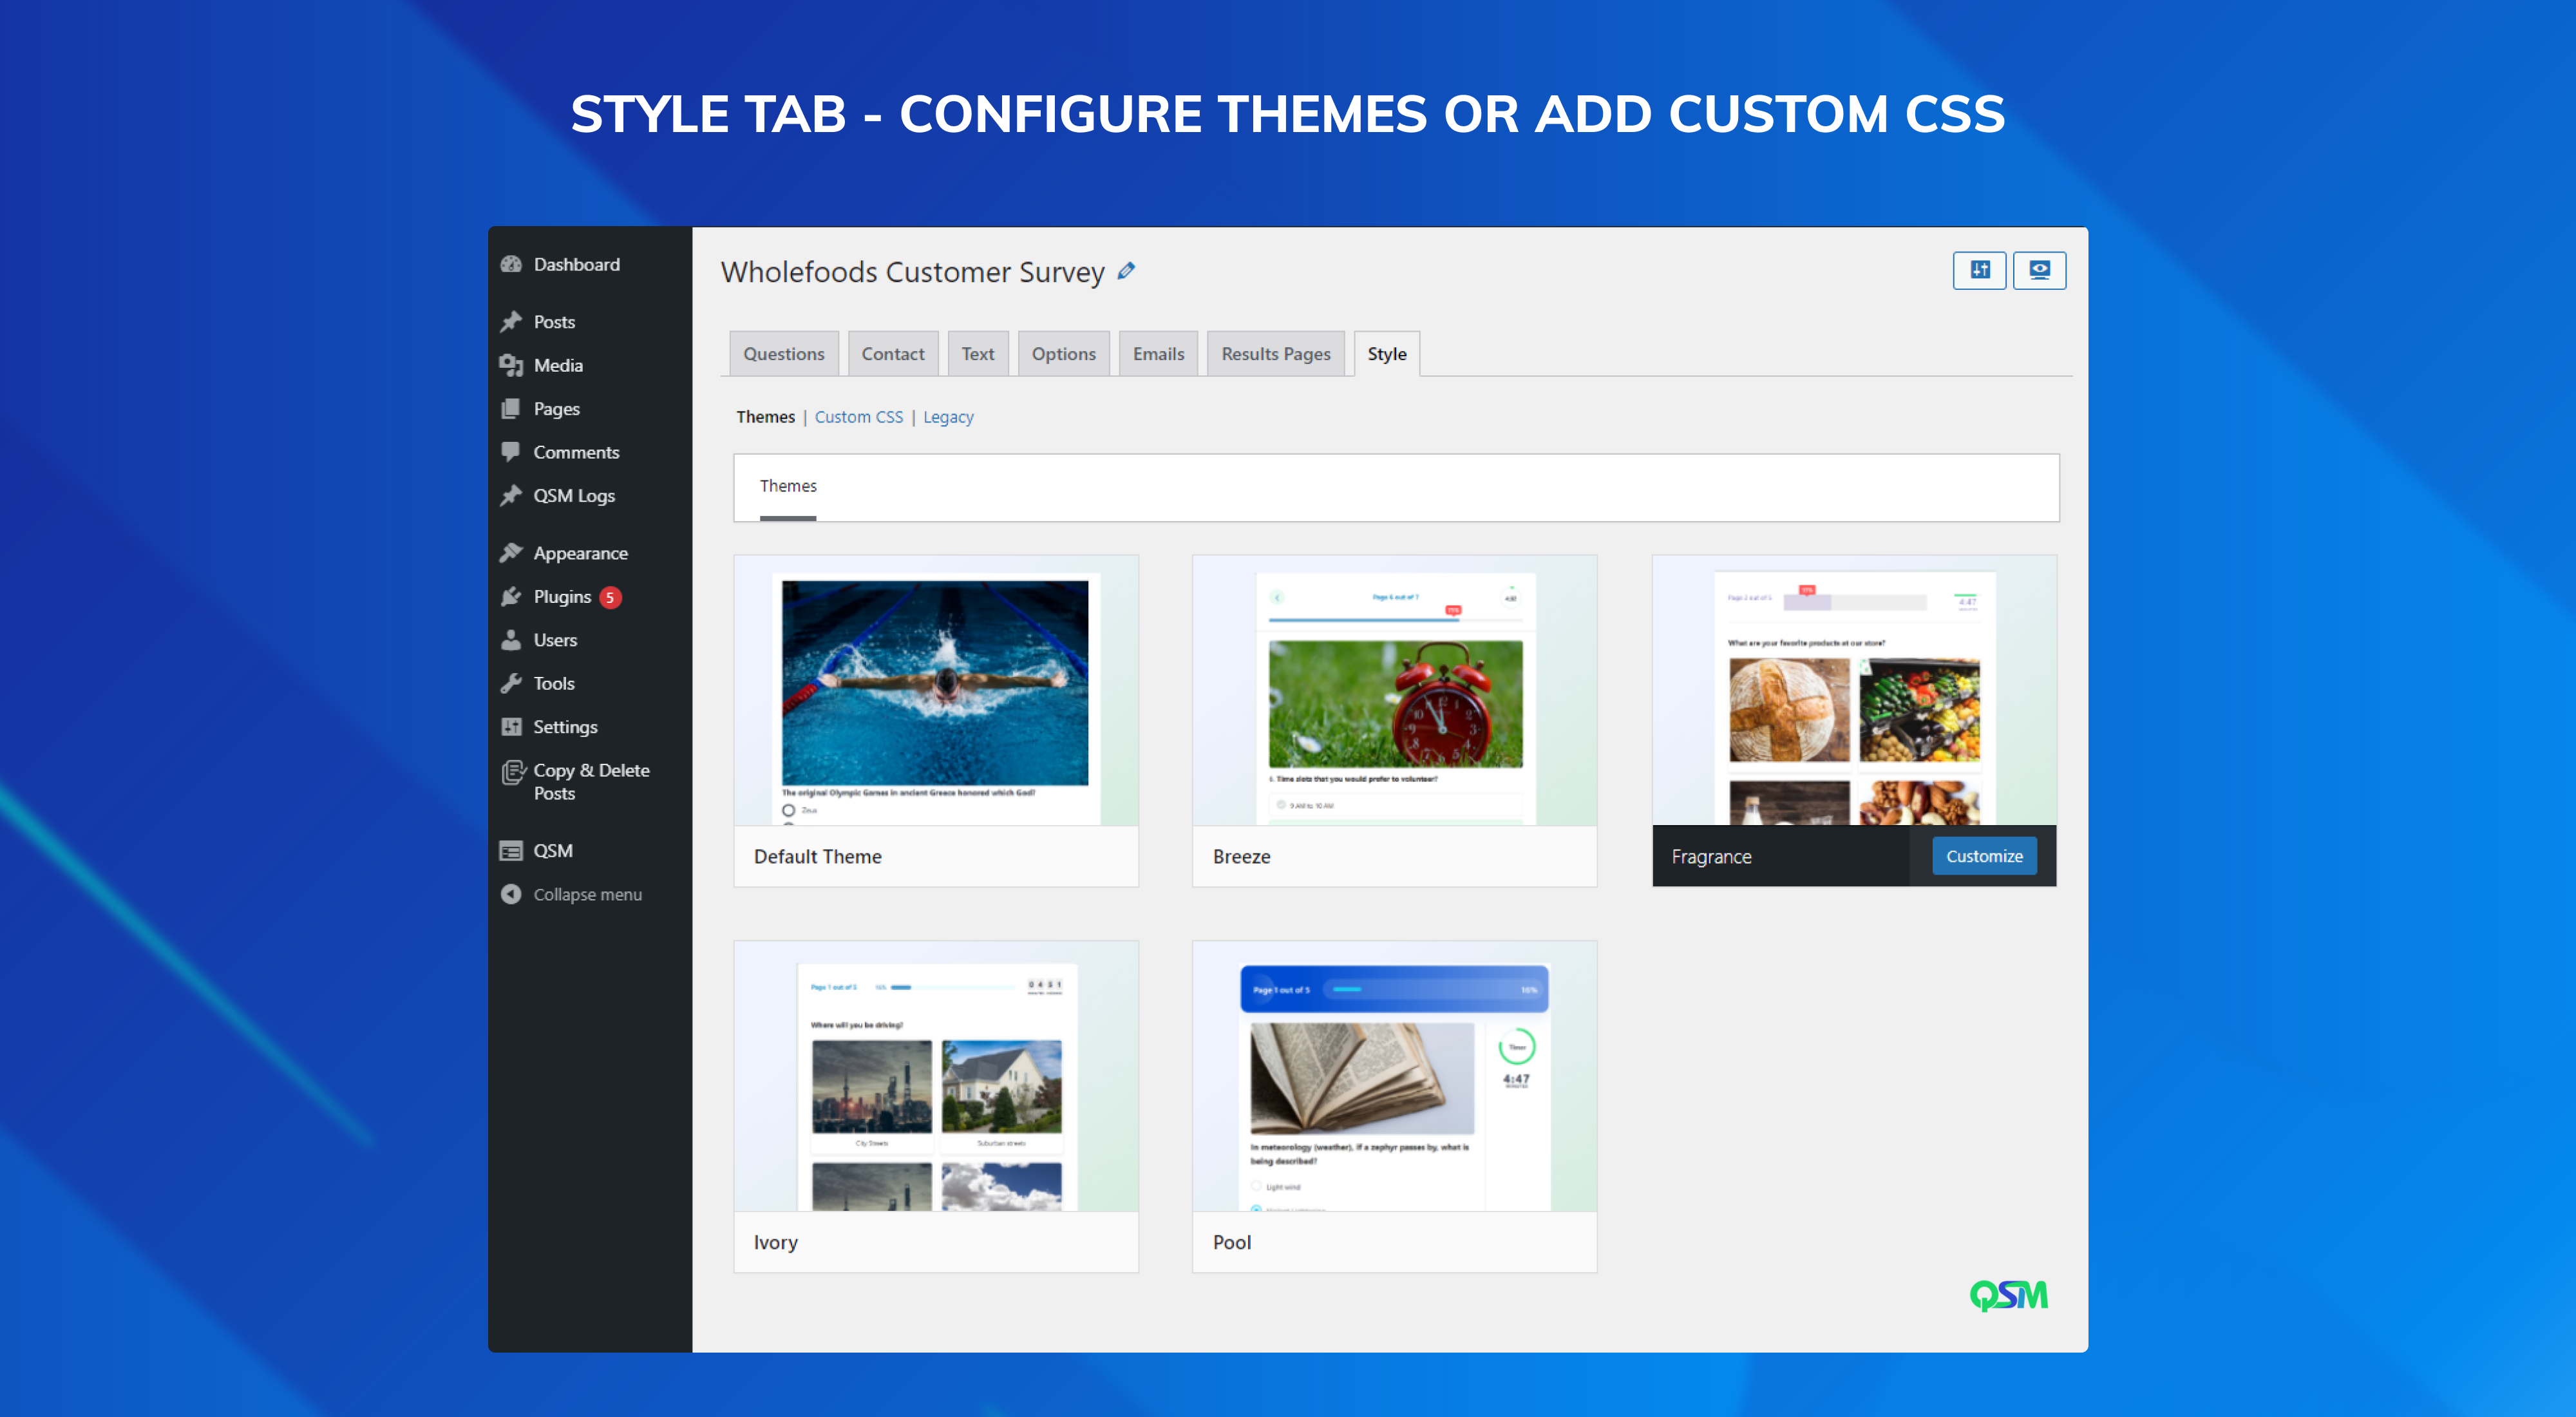Image resolution: width=2576 pixels, height=1417 pixels.
Task: Open quiz settings sliders button
Action: click(1979, 270)
